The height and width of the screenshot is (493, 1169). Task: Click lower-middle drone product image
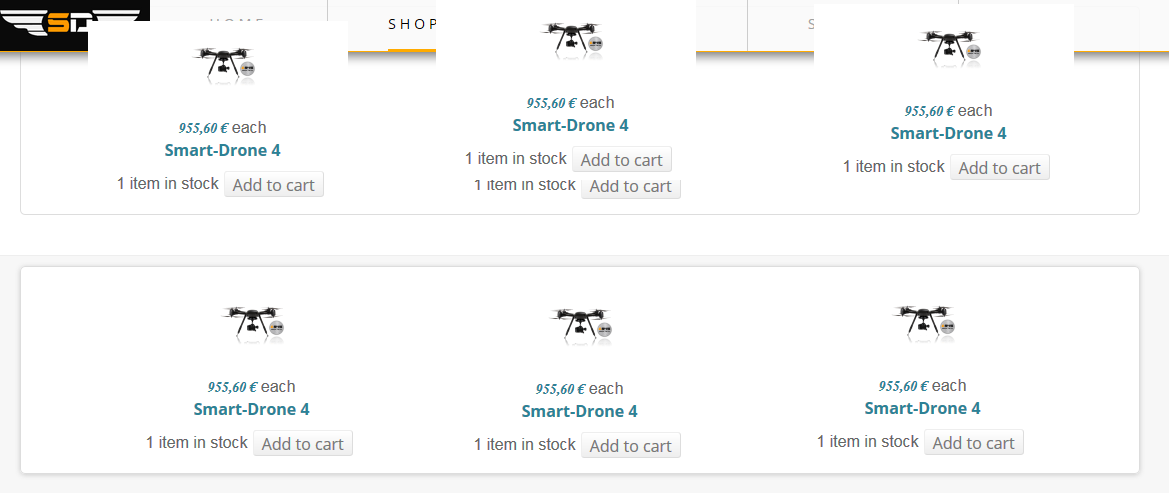coord(581,325)
